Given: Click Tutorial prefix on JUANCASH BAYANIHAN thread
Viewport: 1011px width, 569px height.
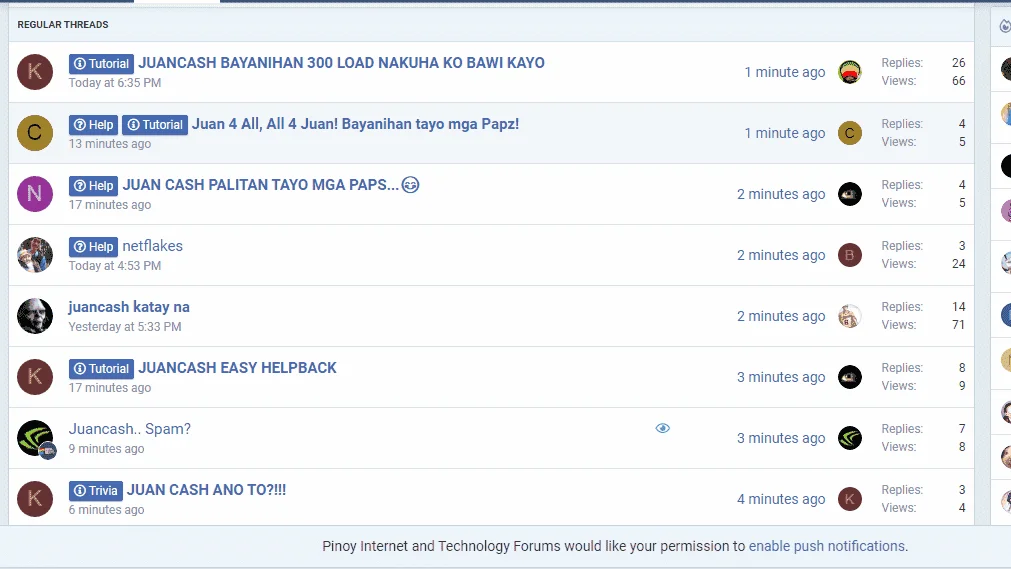Looking at the screenshot, I should (101, 63).
